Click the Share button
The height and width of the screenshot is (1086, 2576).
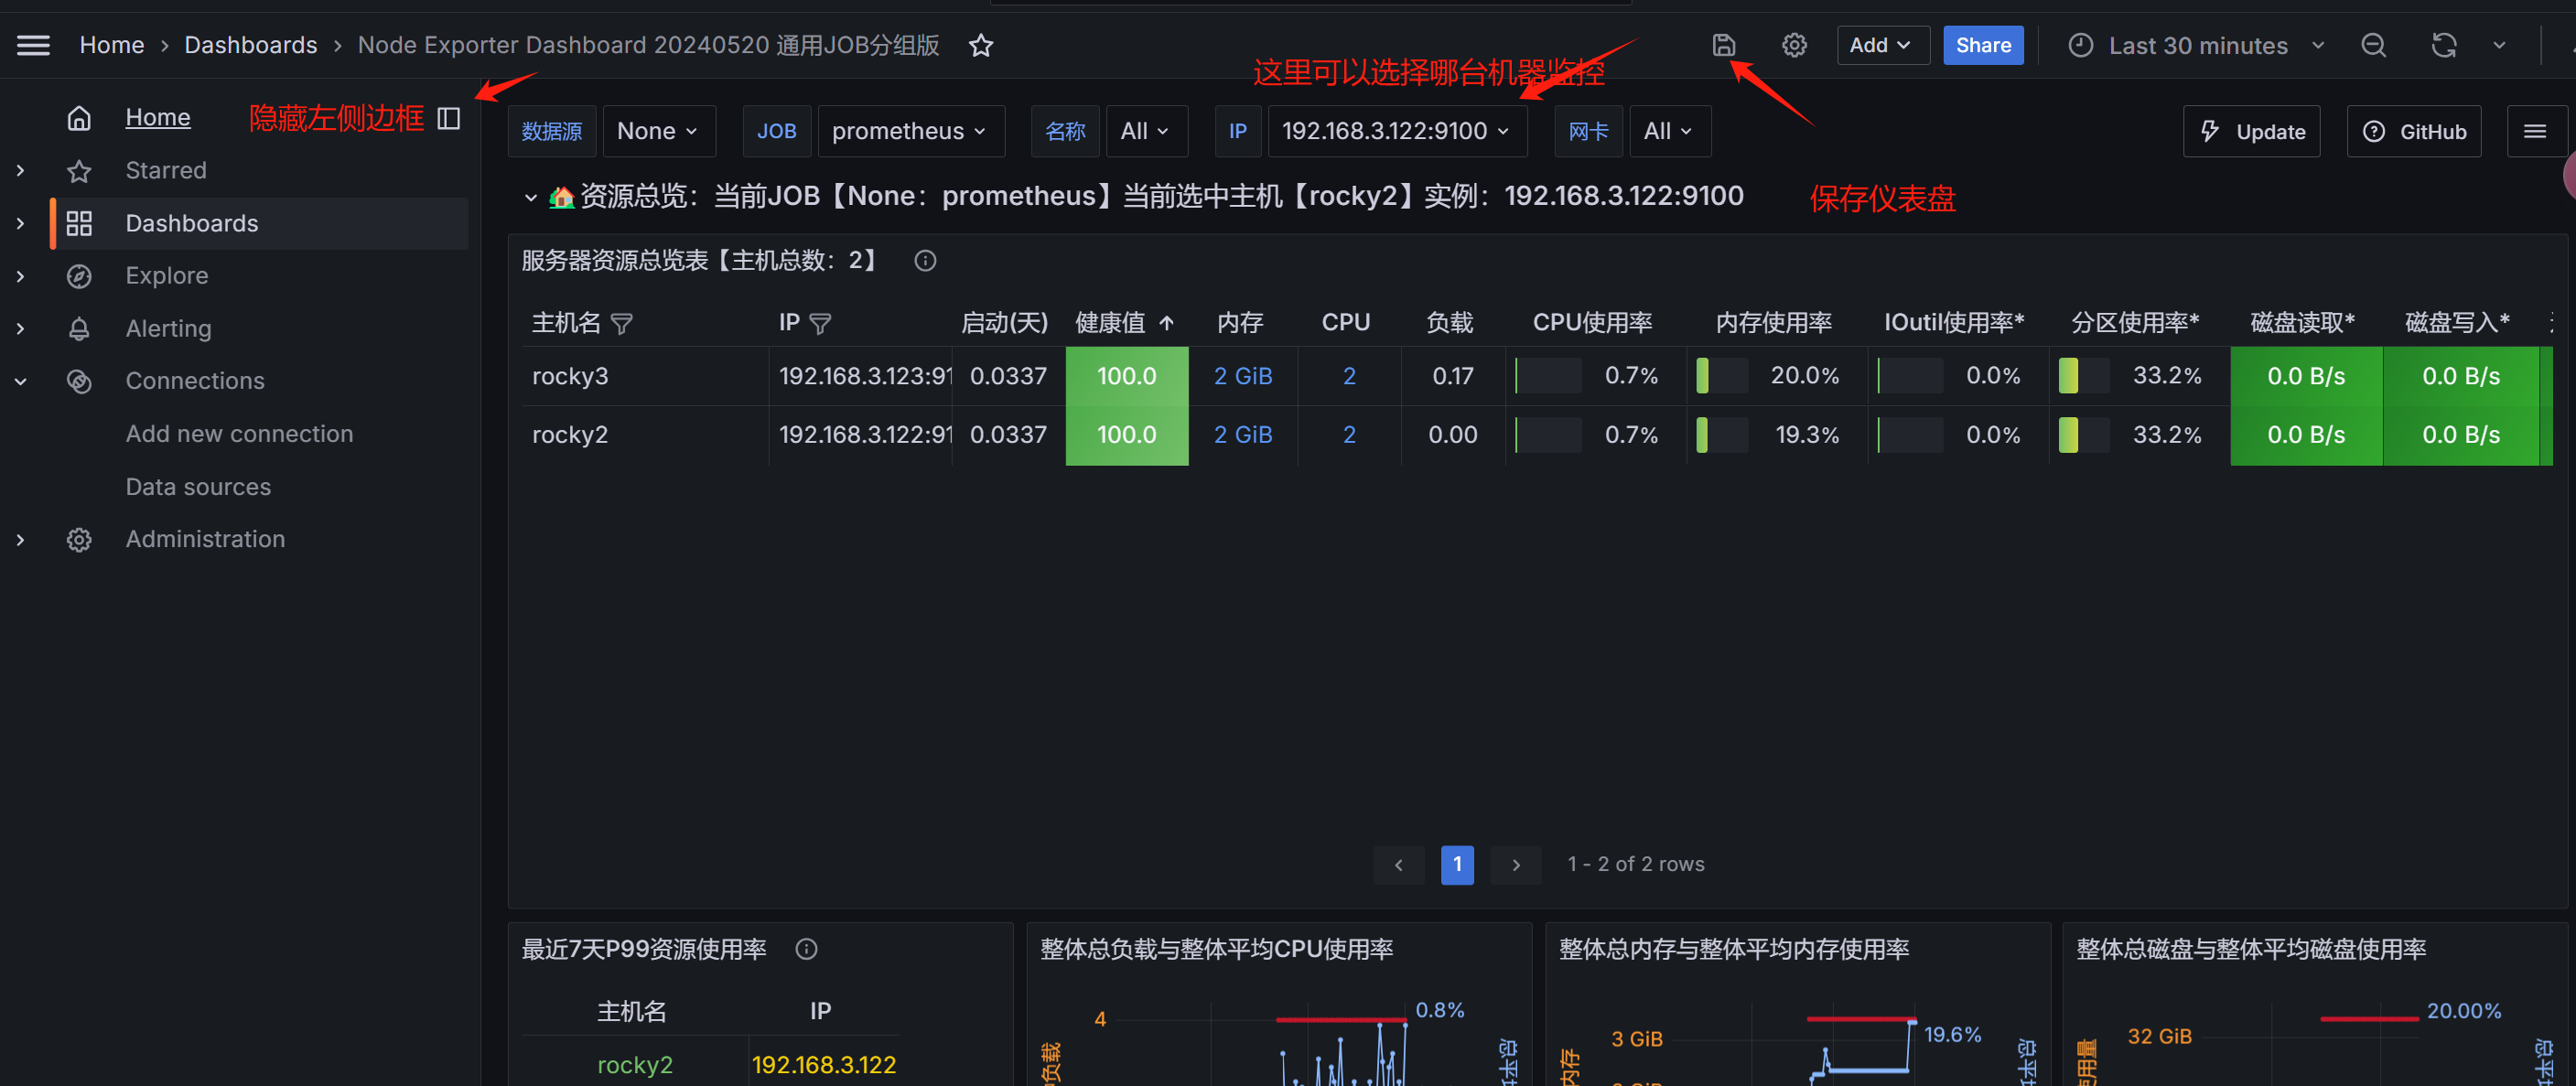(x=1982, y=45)
